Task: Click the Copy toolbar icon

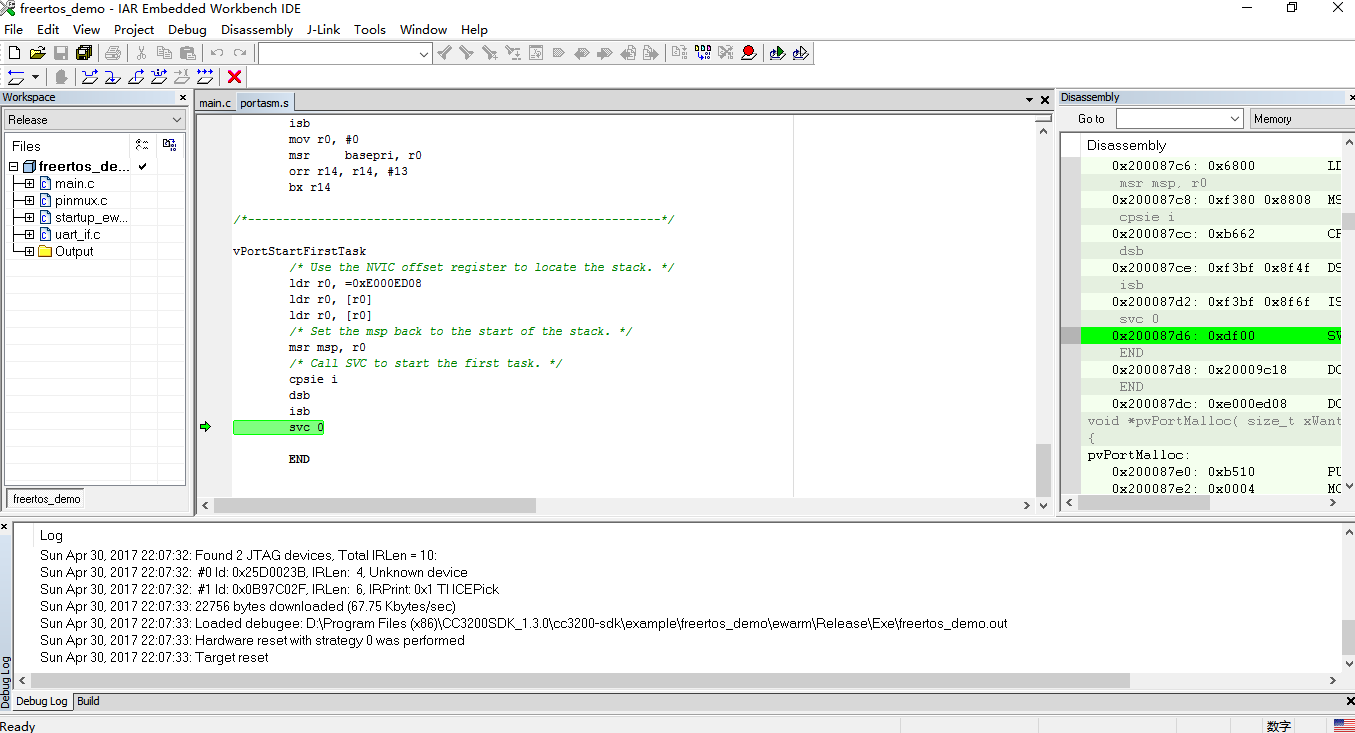Action: (x=164, y=53)
